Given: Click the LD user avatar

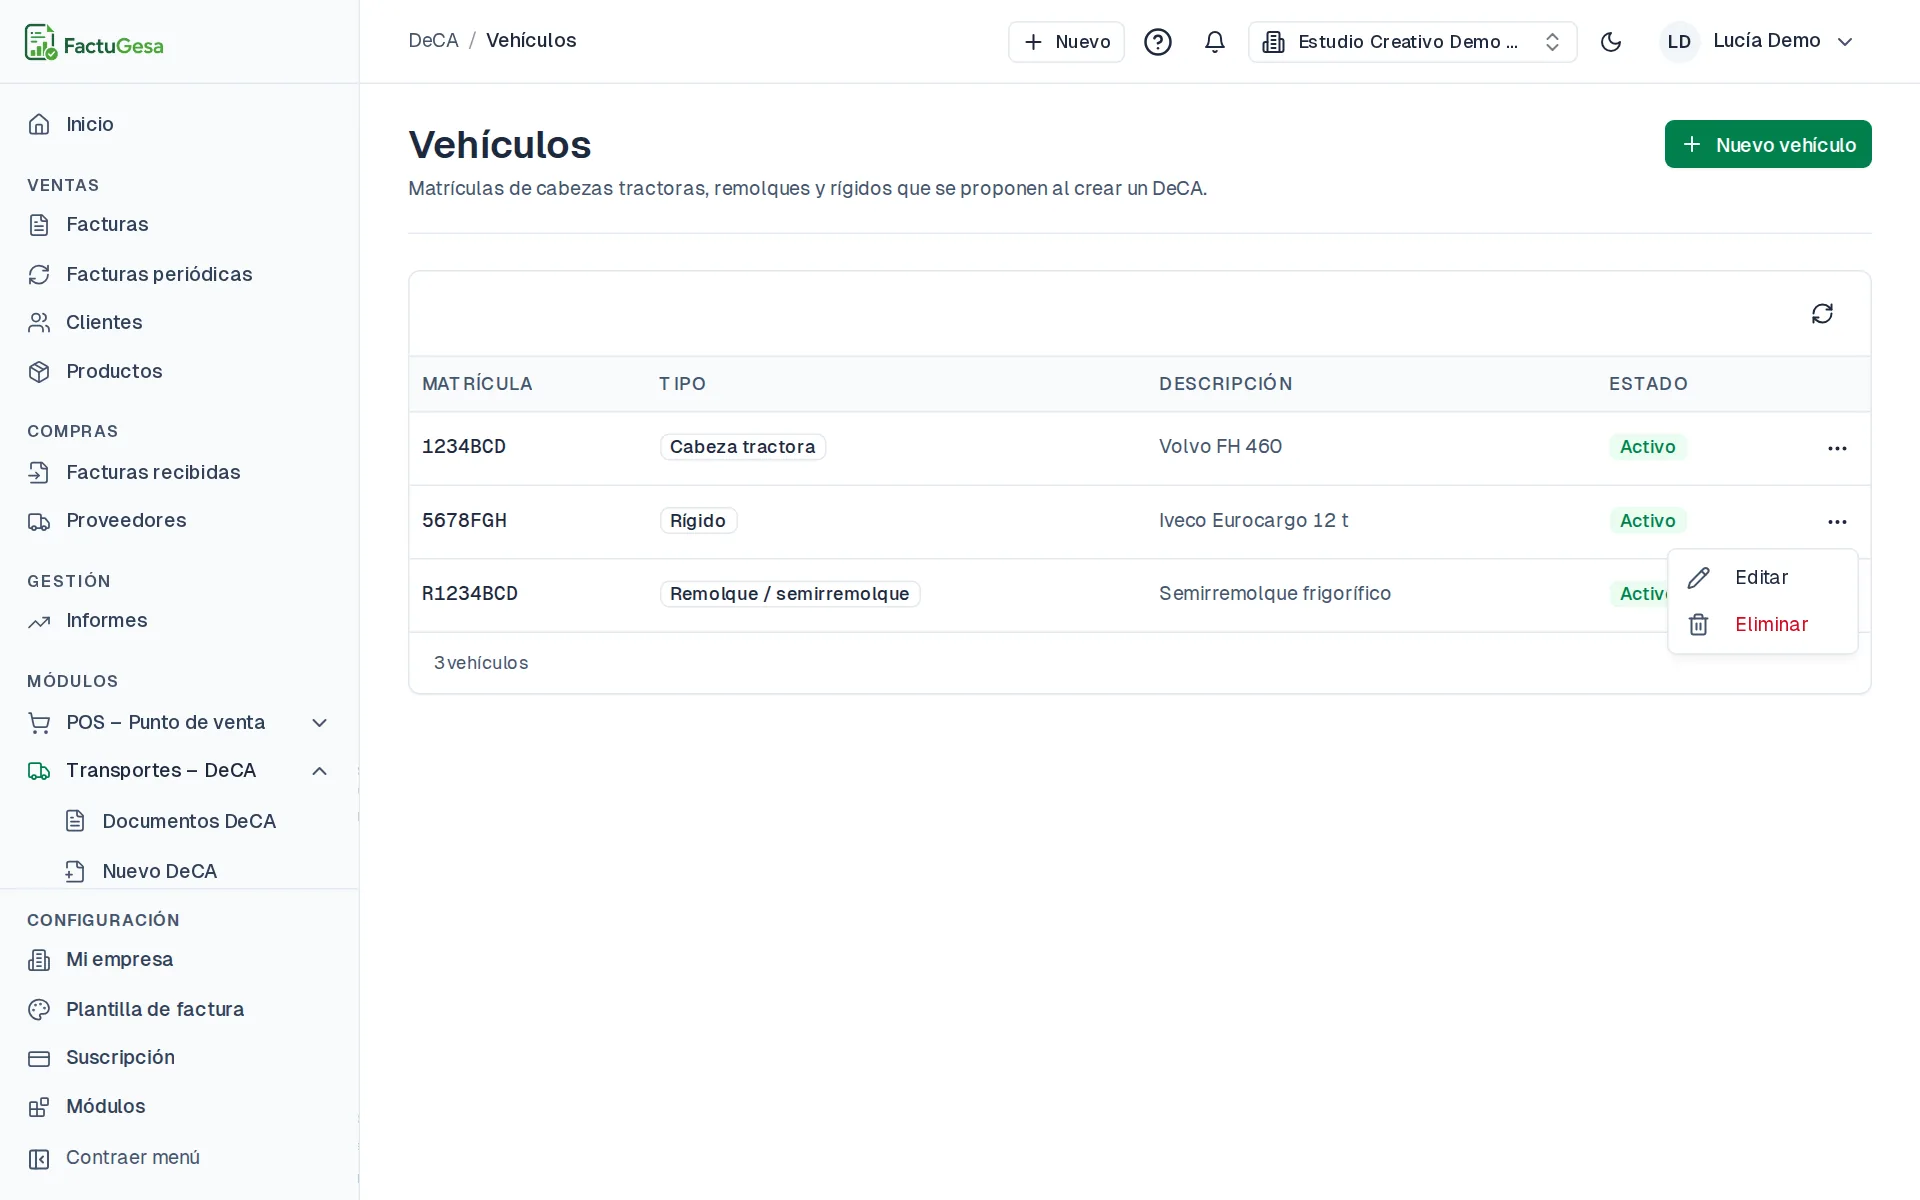Looking at the screenshot, I should point(1679,42).
